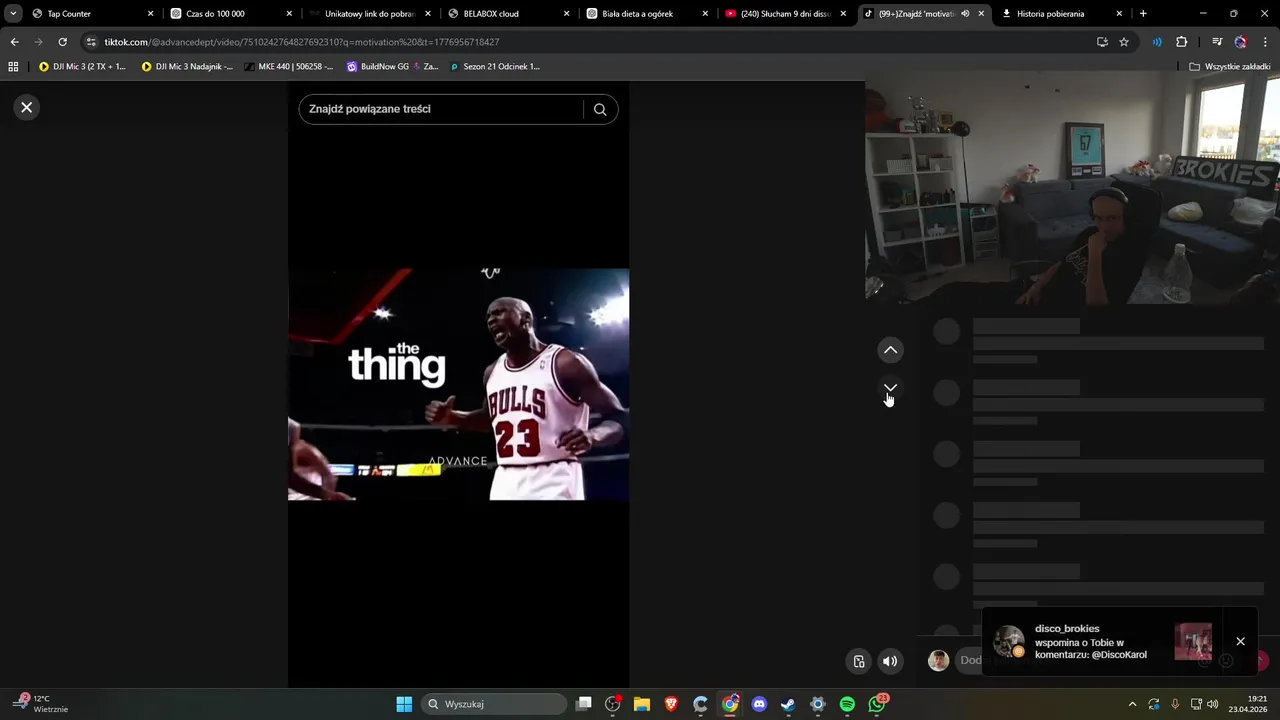Open Windows Start menu

tap(404, 704)
